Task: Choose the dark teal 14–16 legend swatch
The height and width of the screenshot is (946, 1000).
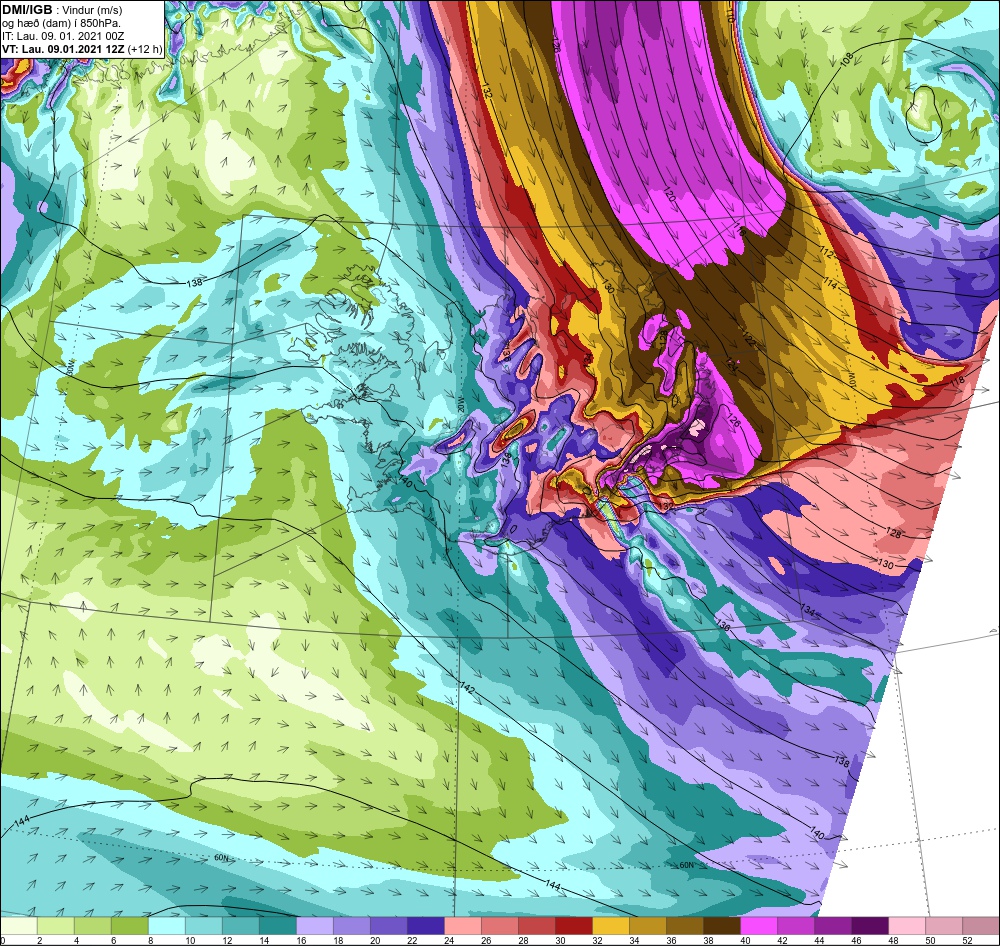Action: [x=278, y=925]
